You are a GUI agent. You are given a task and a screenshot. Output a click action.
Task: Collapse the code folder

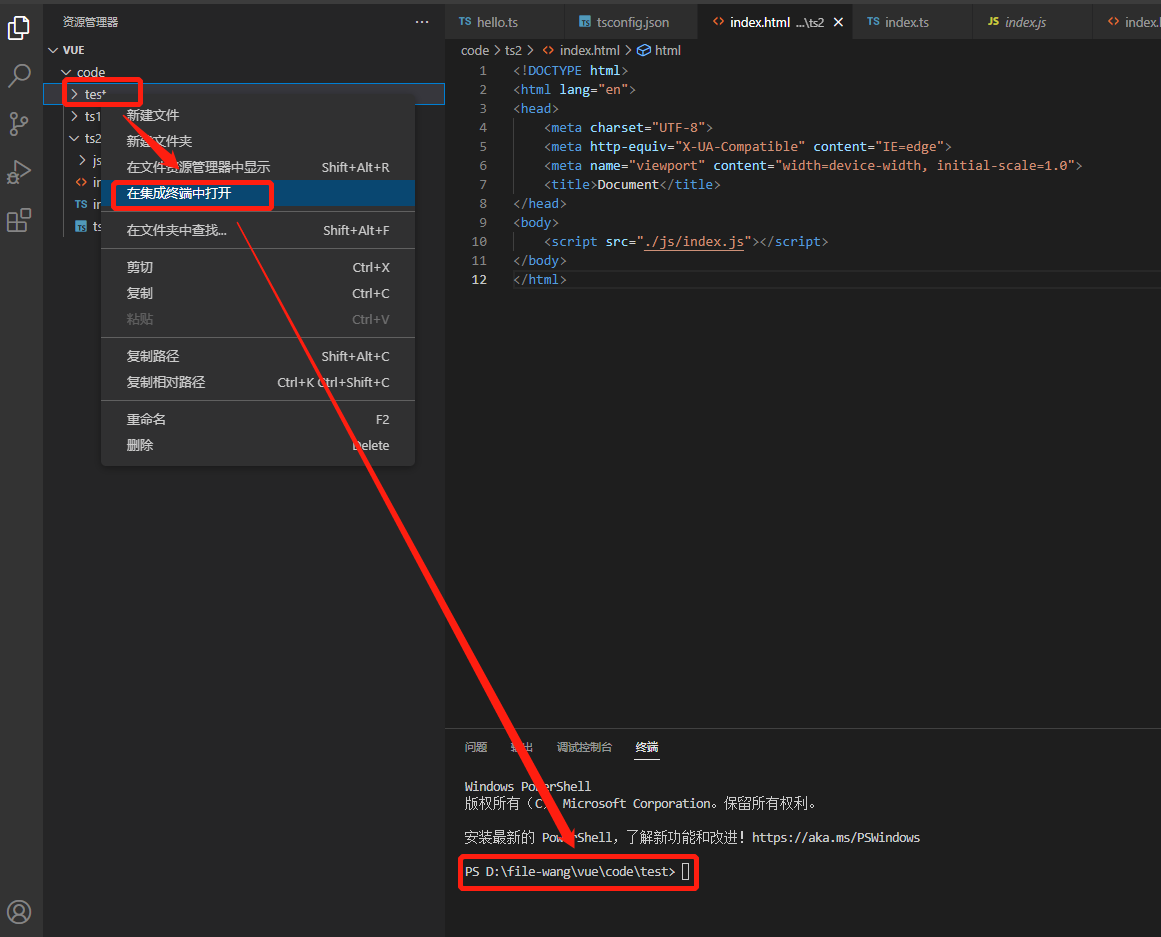pos(90,72)
